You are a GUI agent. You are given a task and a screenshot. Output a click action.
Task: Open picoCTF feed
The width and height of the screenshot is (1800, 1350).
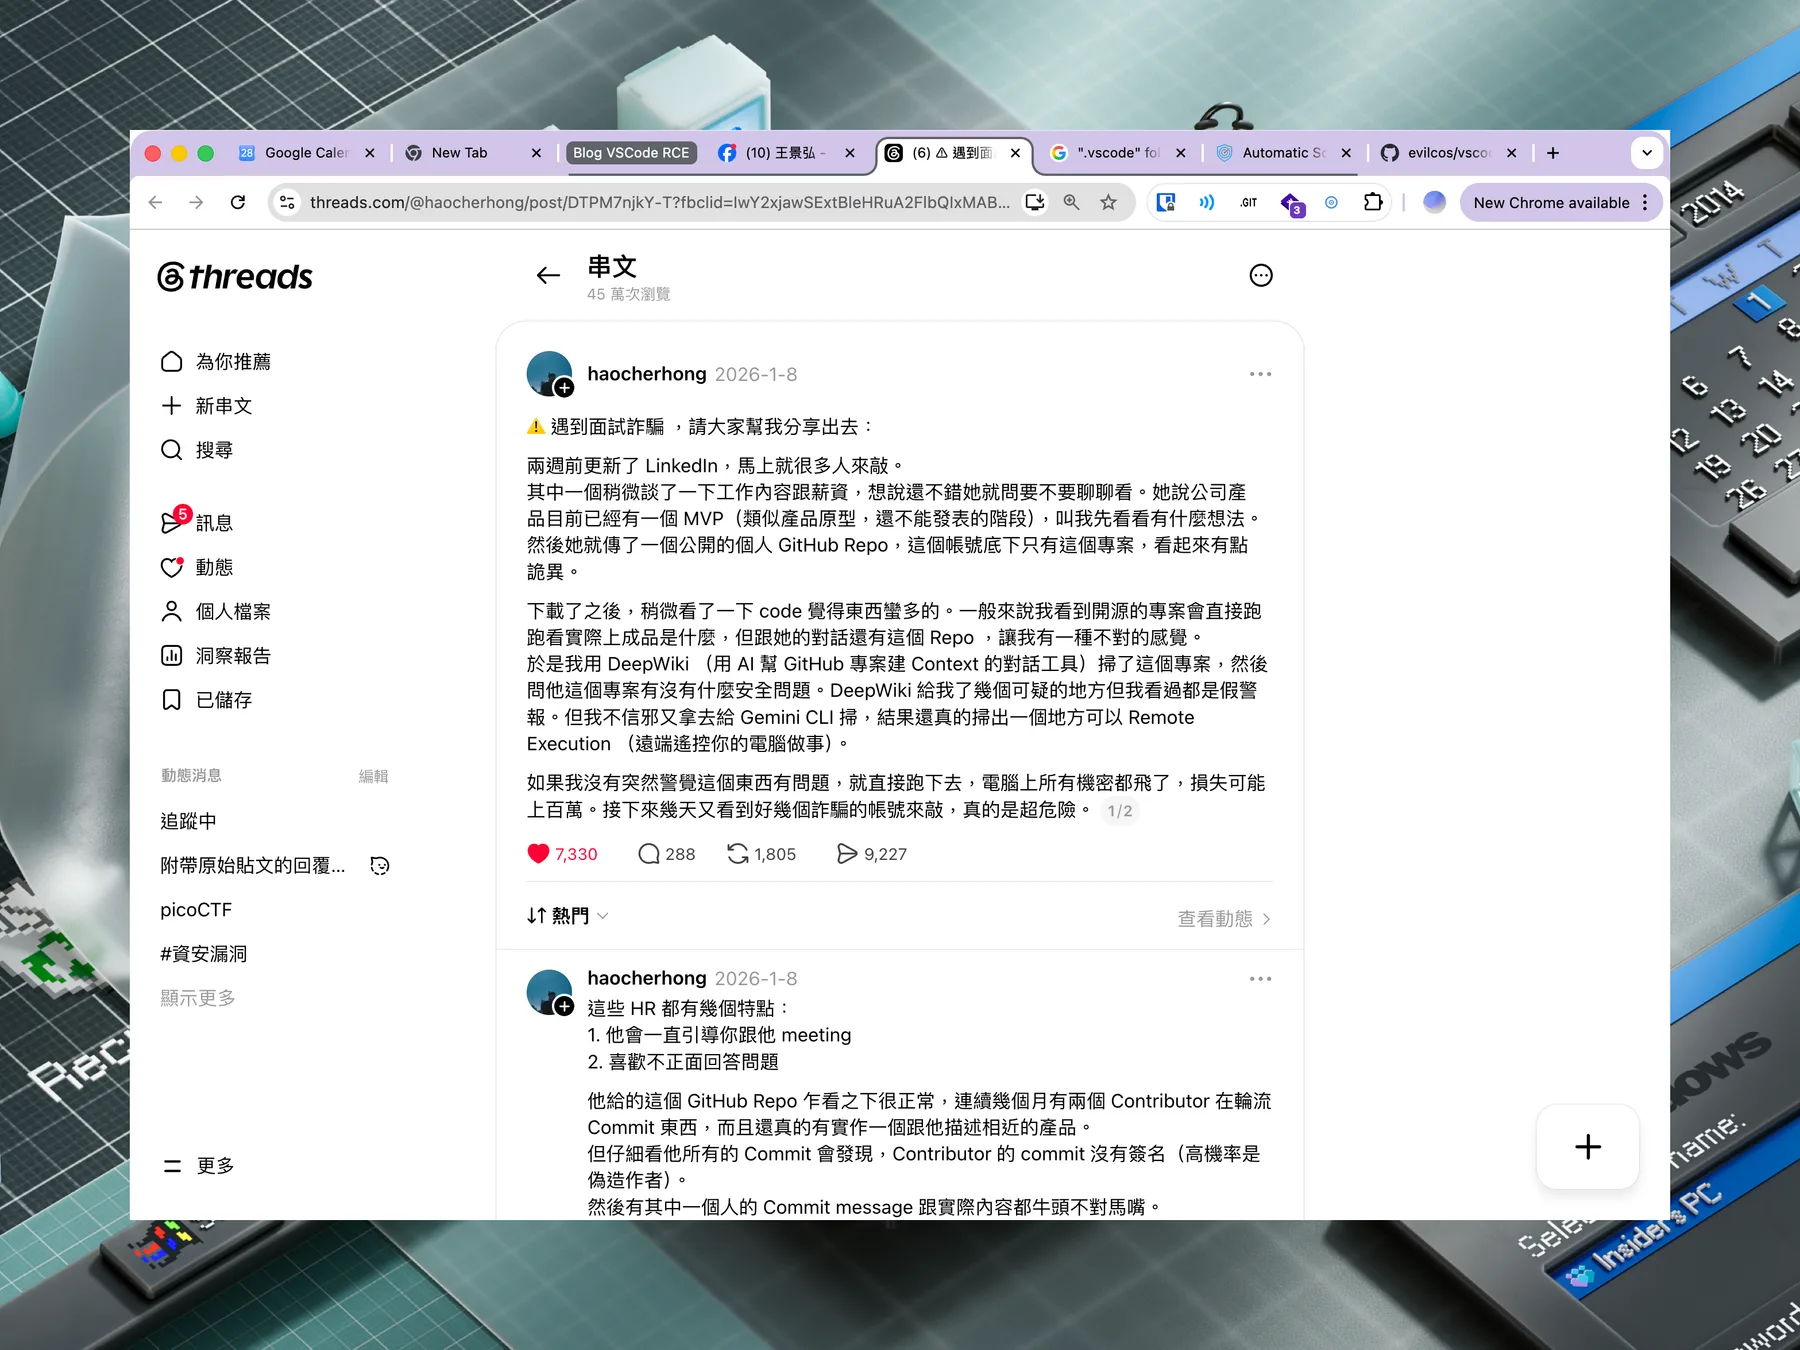196,910
